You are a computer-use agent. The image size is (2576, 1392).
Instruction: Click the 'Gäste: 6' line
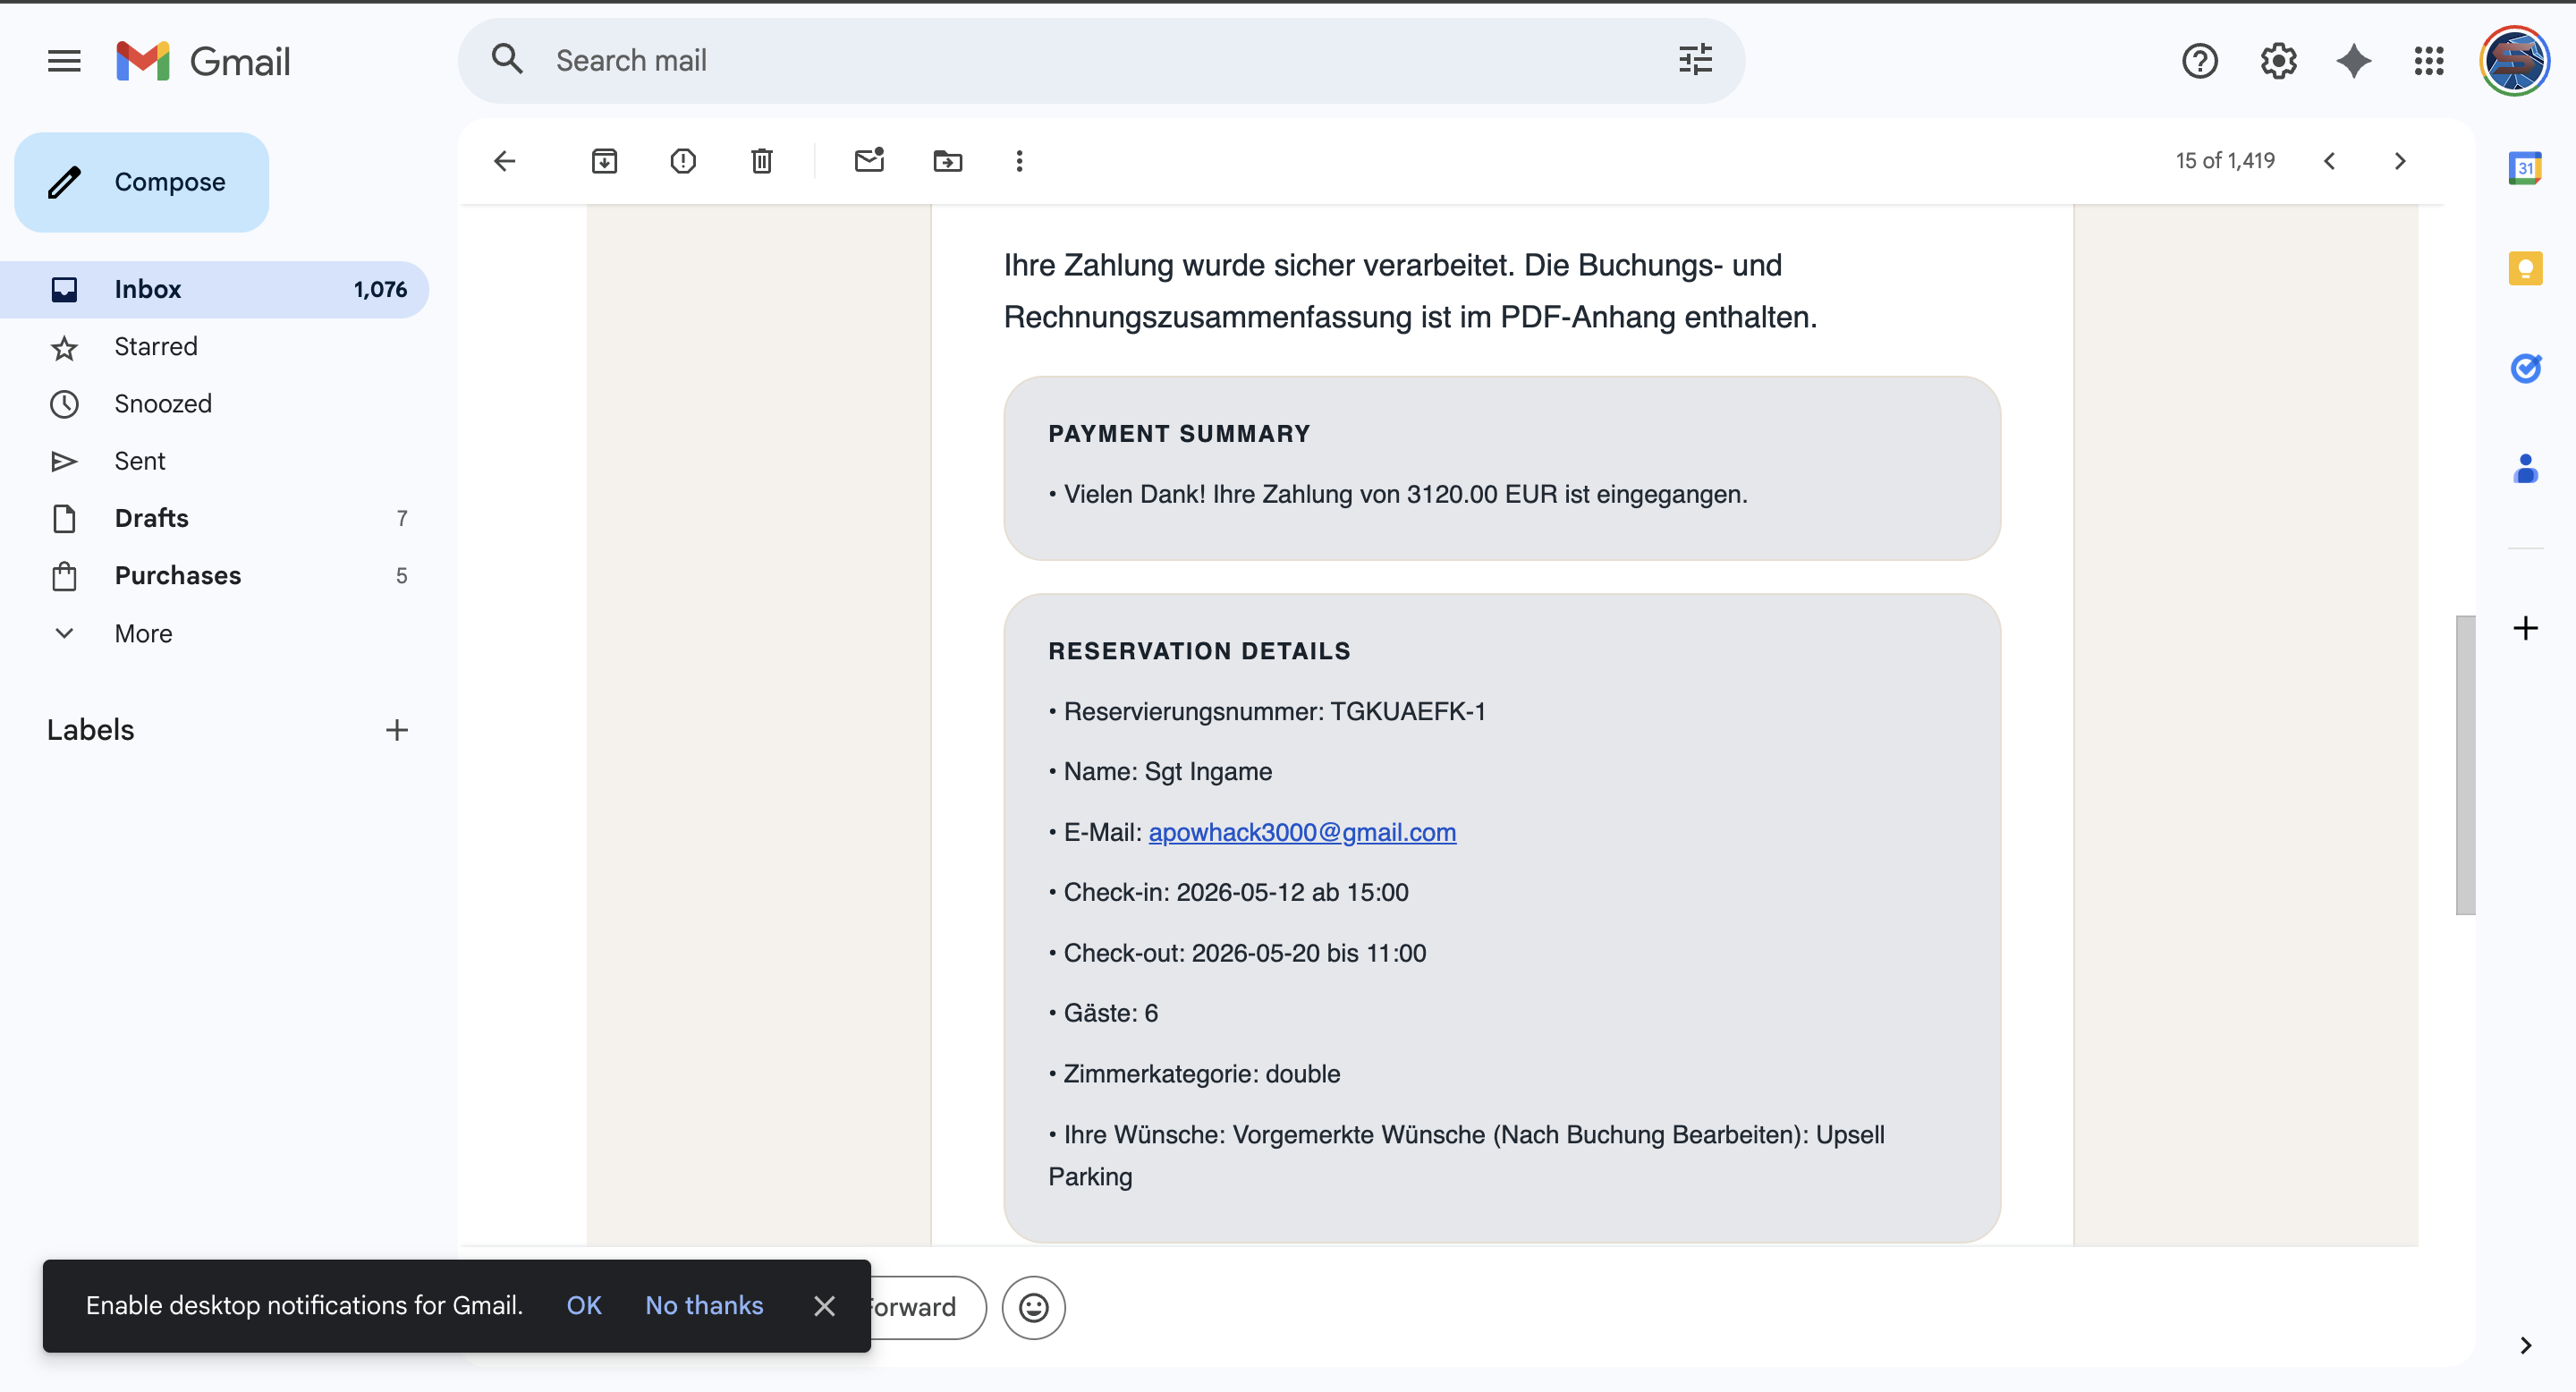point(1103,1013)
